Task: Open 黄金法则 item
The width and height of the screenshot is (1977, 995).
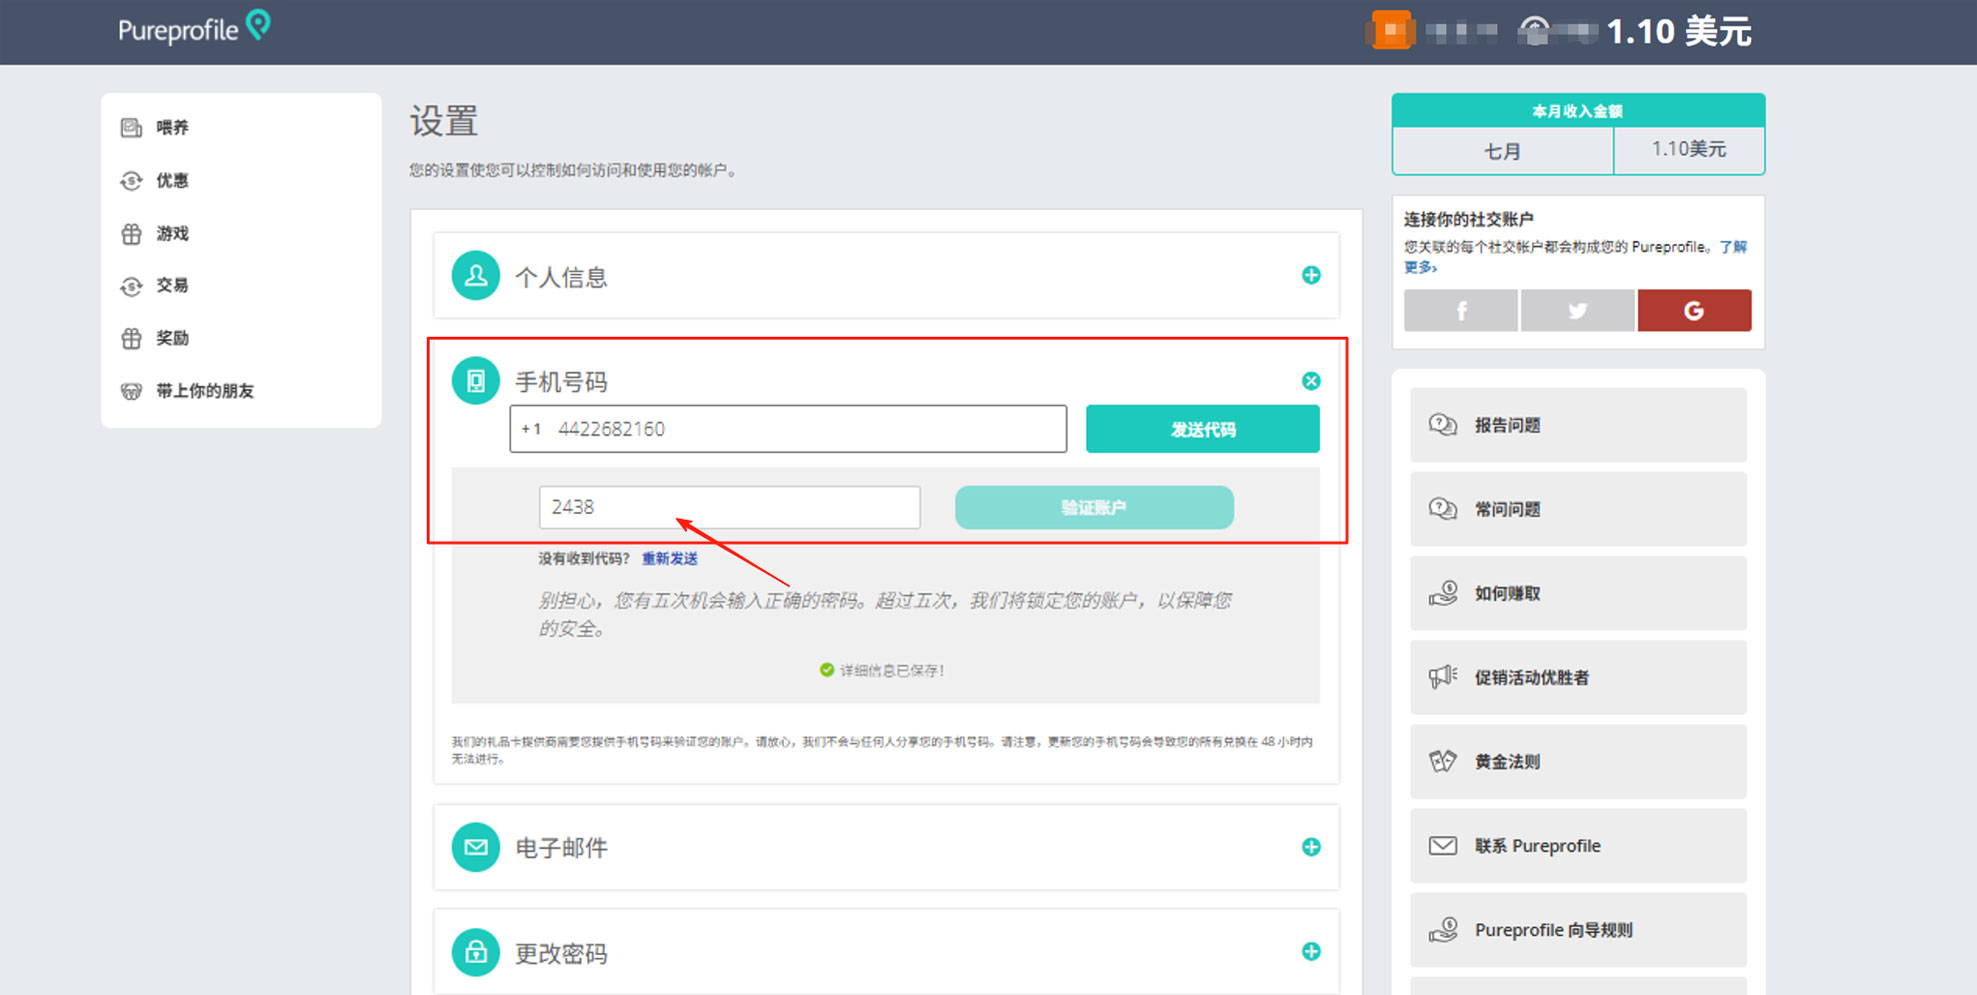Action: pos(1578,761)
